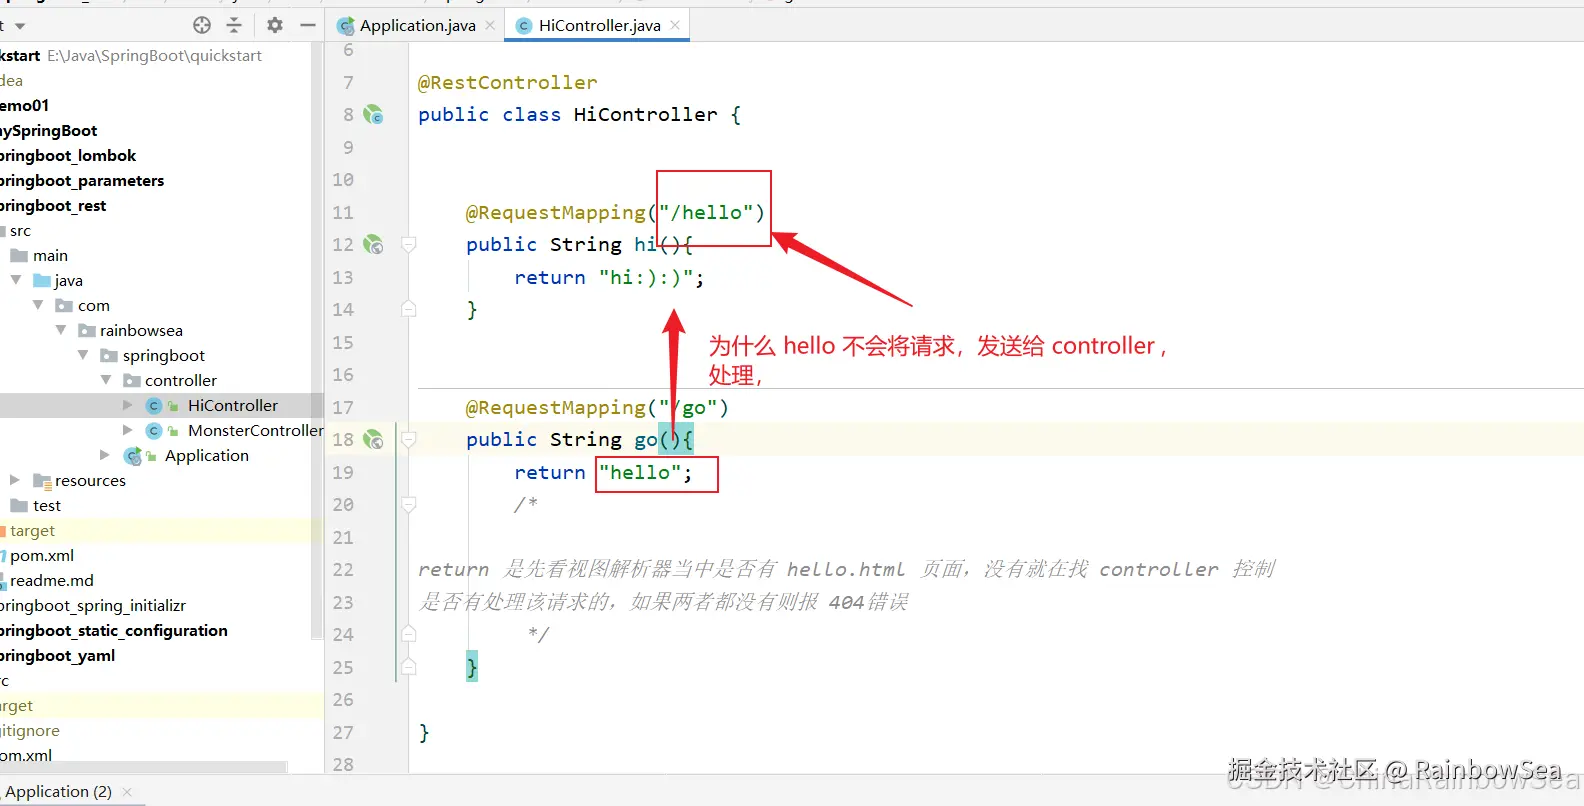Viewport: 1584px width, 806px height.
Task: Click the comment fold end marker at line 24
Action: (408, 634)
